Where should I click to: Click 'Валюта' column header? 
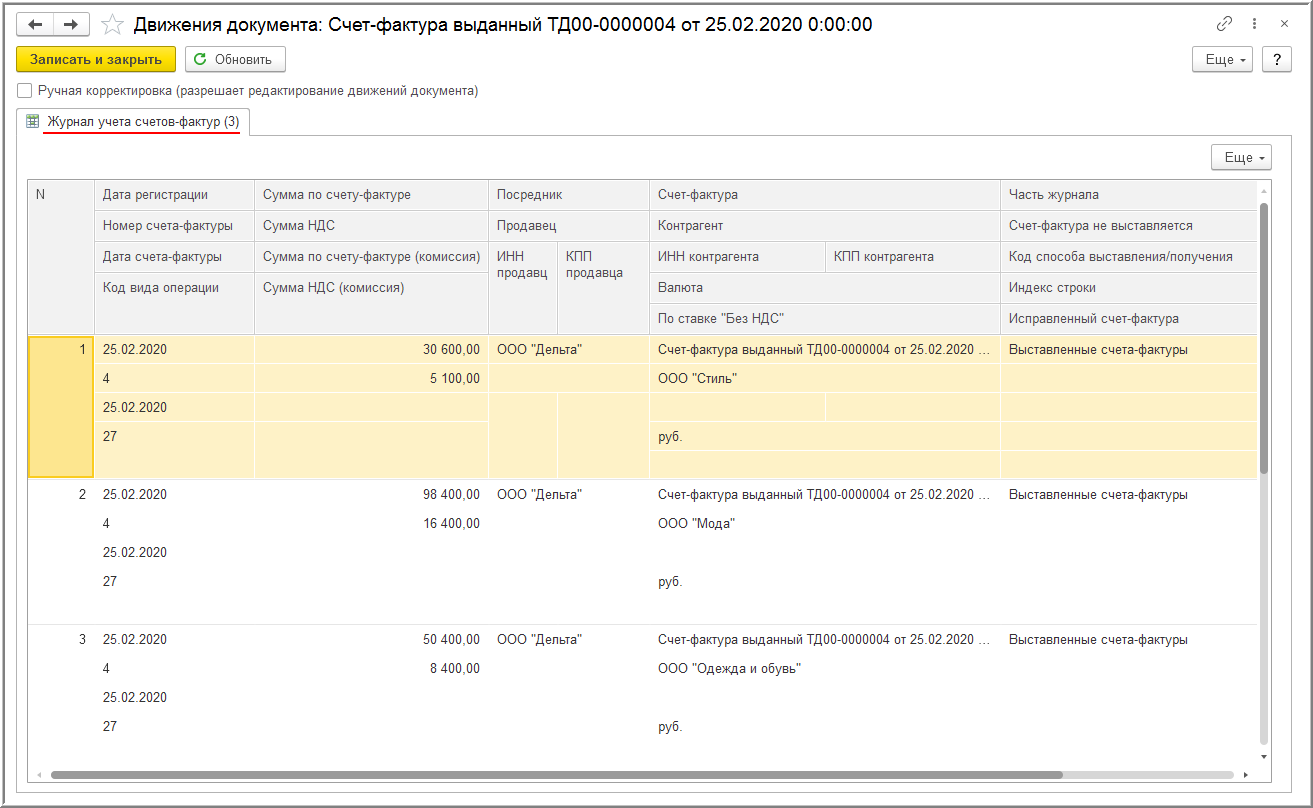point(825,288)
